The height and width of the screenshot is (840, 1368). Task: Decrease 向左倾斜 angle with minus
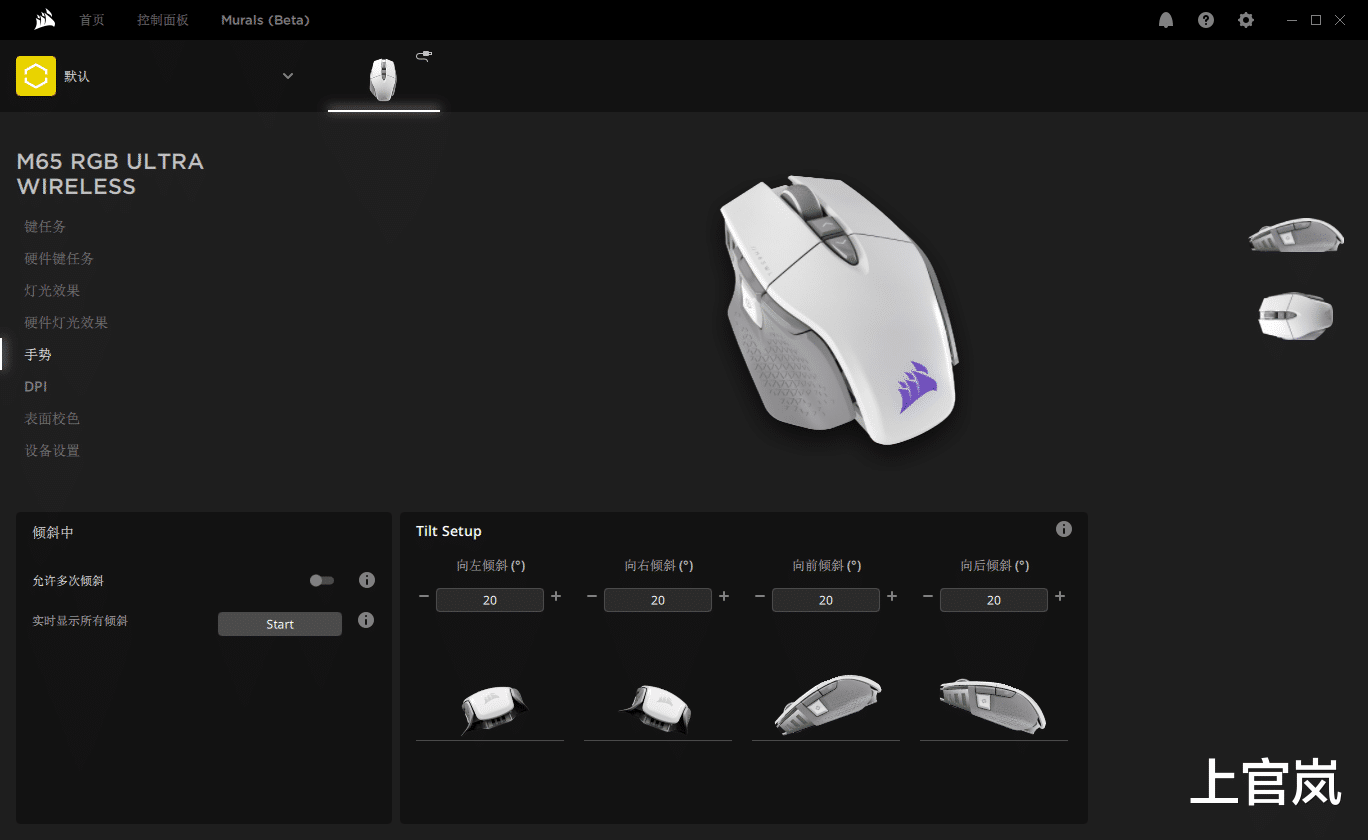[x=424, y=597]
